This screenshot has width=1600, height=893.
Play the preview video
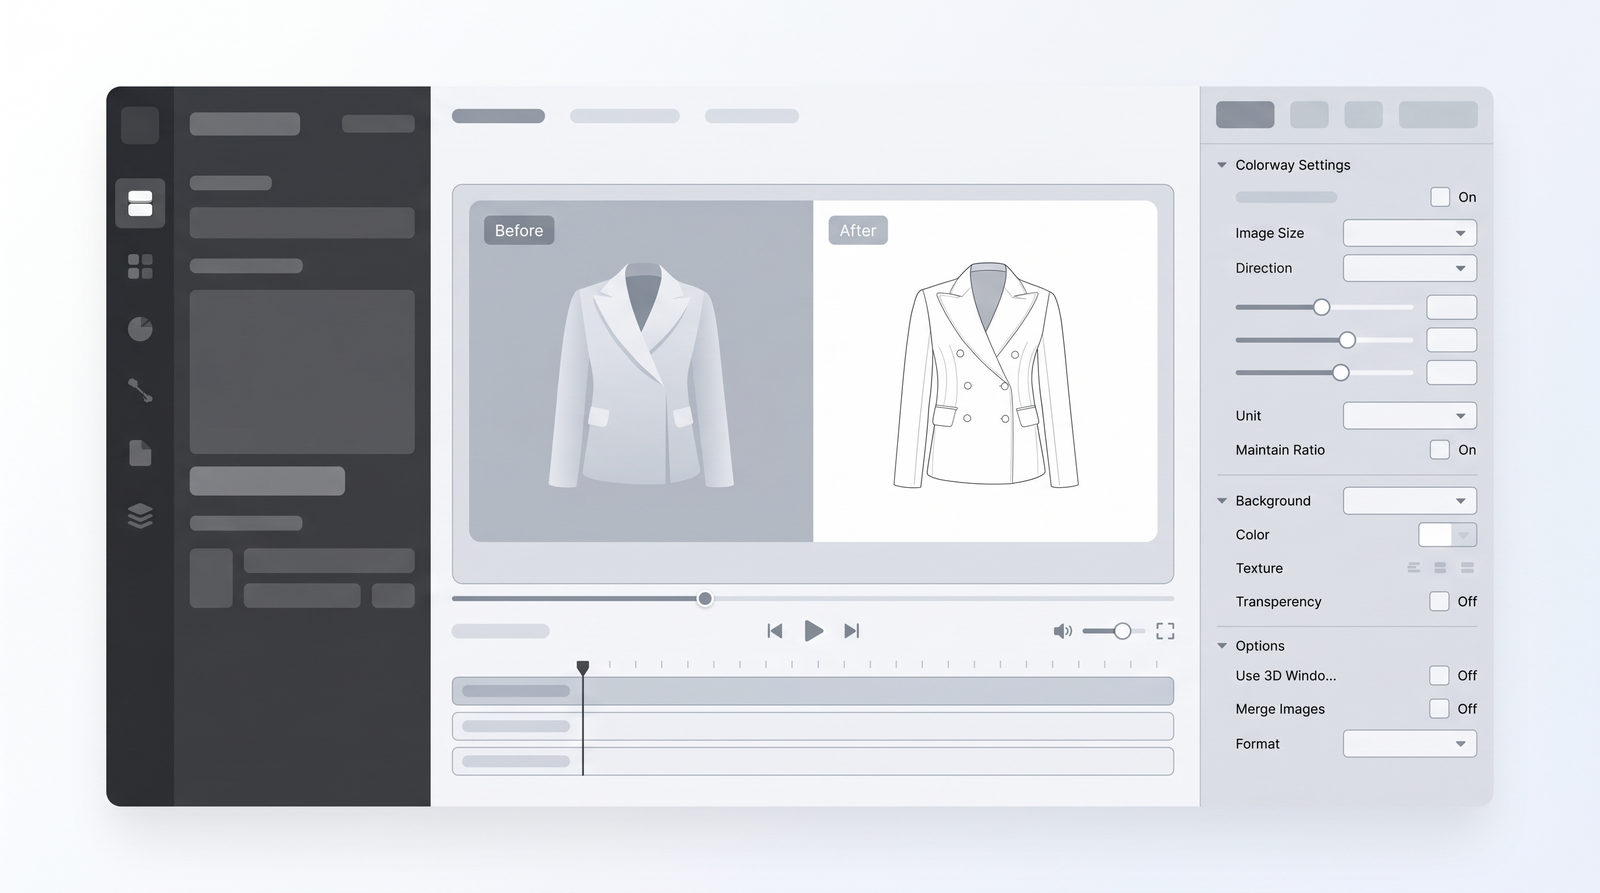(814, 631)
